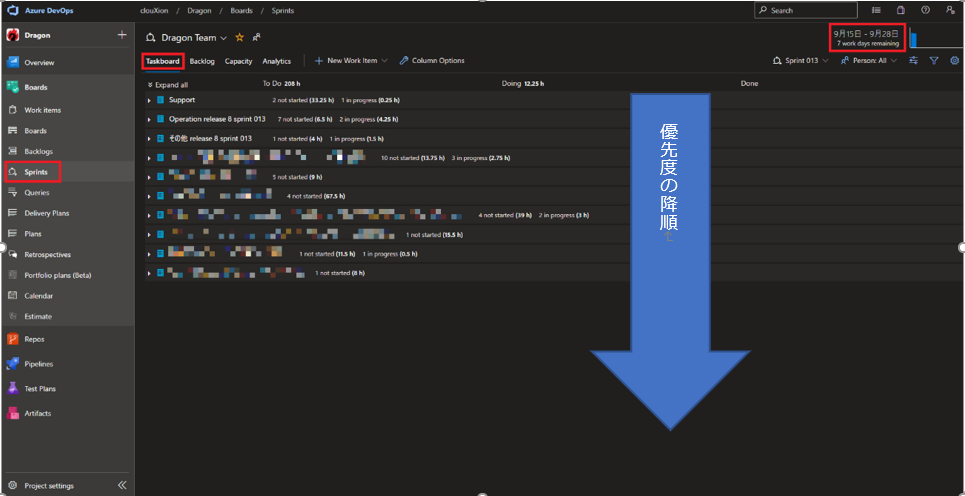Screen dimensions: 965x496
Task: Click the Support work item title
Action: (x=182, y=100)
